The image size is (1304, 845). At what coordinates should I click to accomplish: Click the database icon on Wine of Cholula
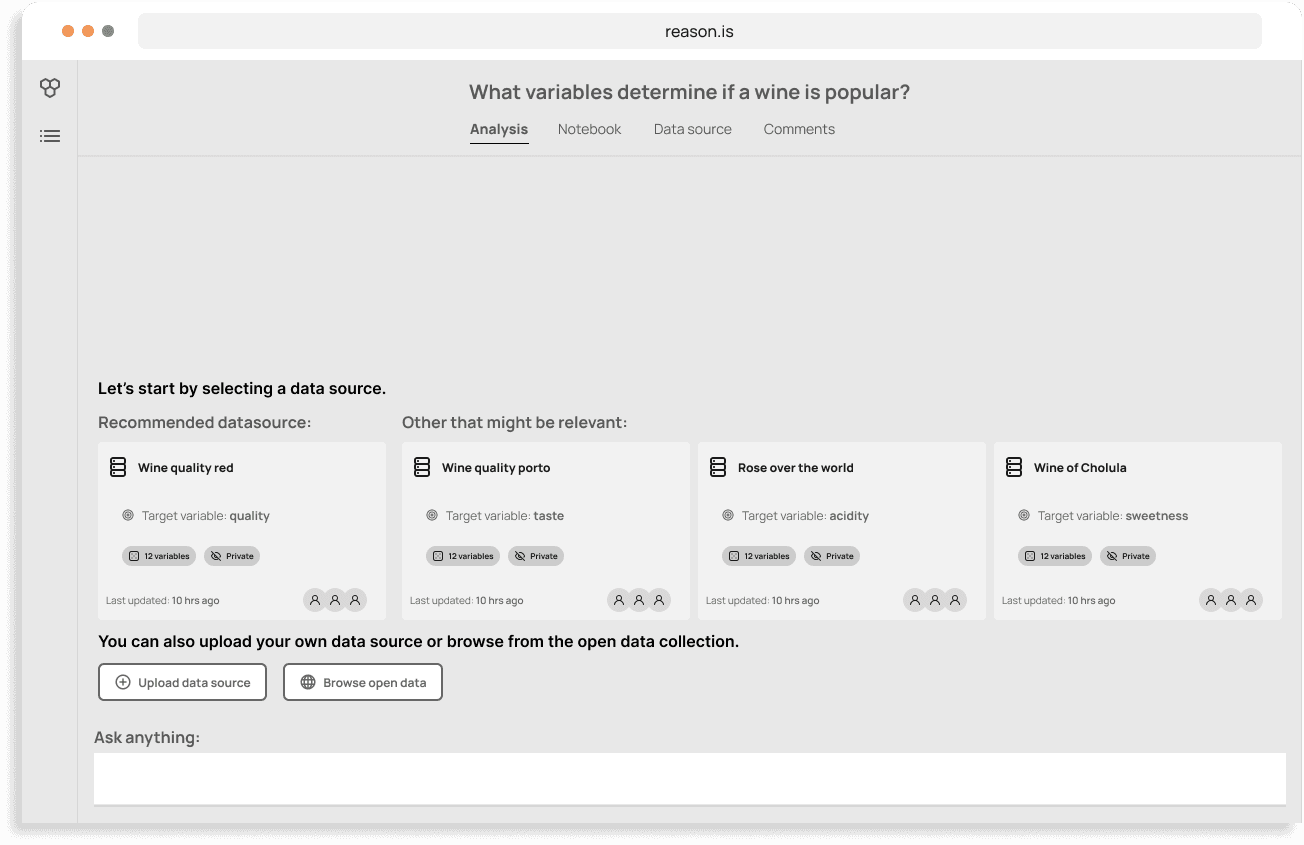tap(1013, 467)
